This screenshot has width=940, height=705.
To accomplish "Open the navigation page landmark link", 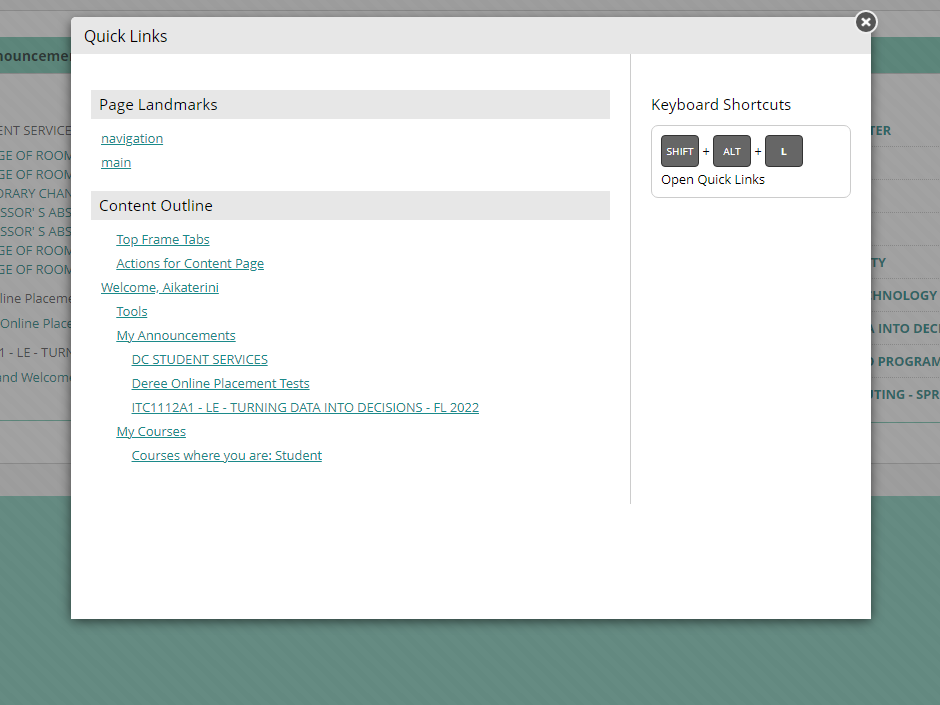I will tap(131, 138).
